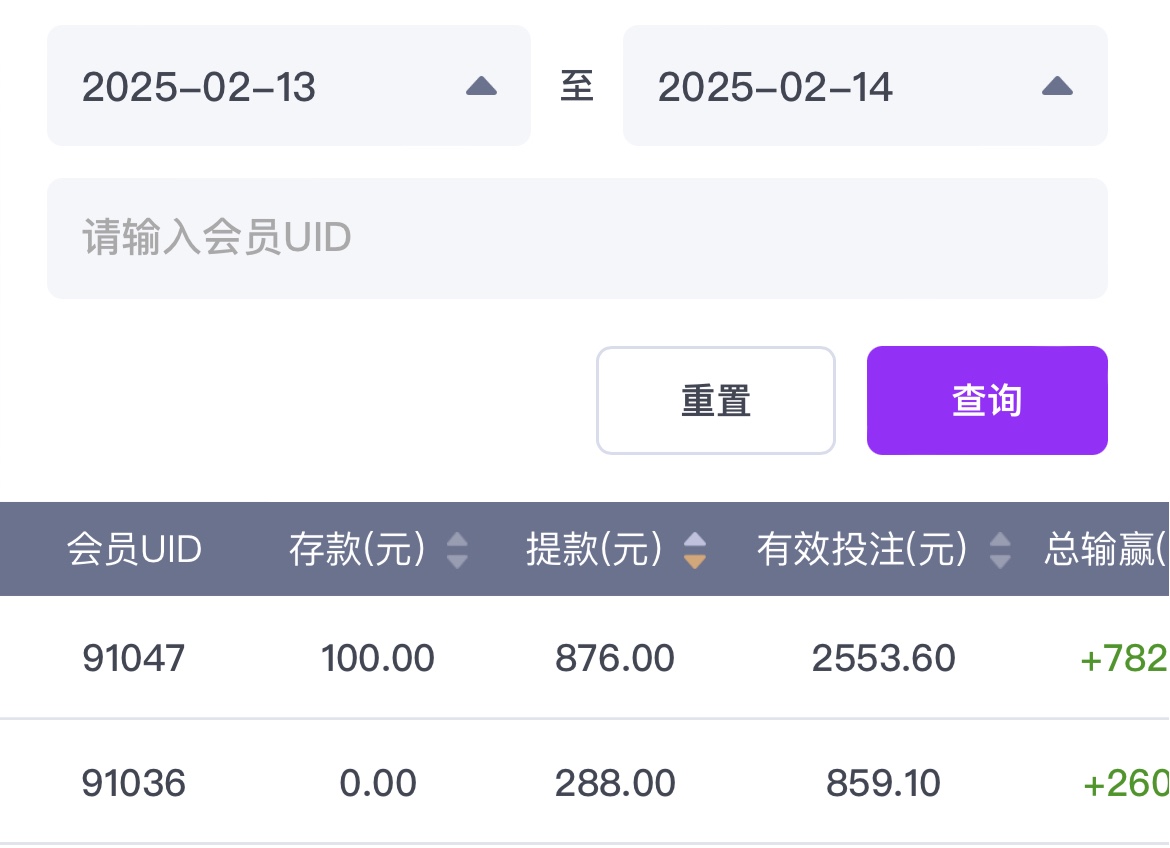Click the start date arrow beside 2025-02-13
The width and height of the screenshot is (1170, 848).
[x=481, y=87]
